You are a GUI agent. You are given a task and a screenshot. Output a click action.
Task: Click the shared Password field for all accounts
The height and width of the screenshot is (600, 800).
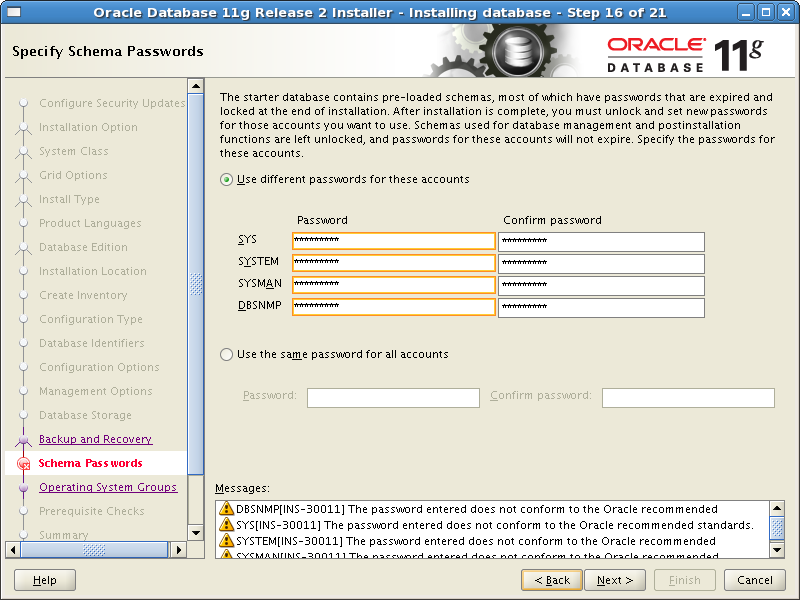tap(393, 397)
